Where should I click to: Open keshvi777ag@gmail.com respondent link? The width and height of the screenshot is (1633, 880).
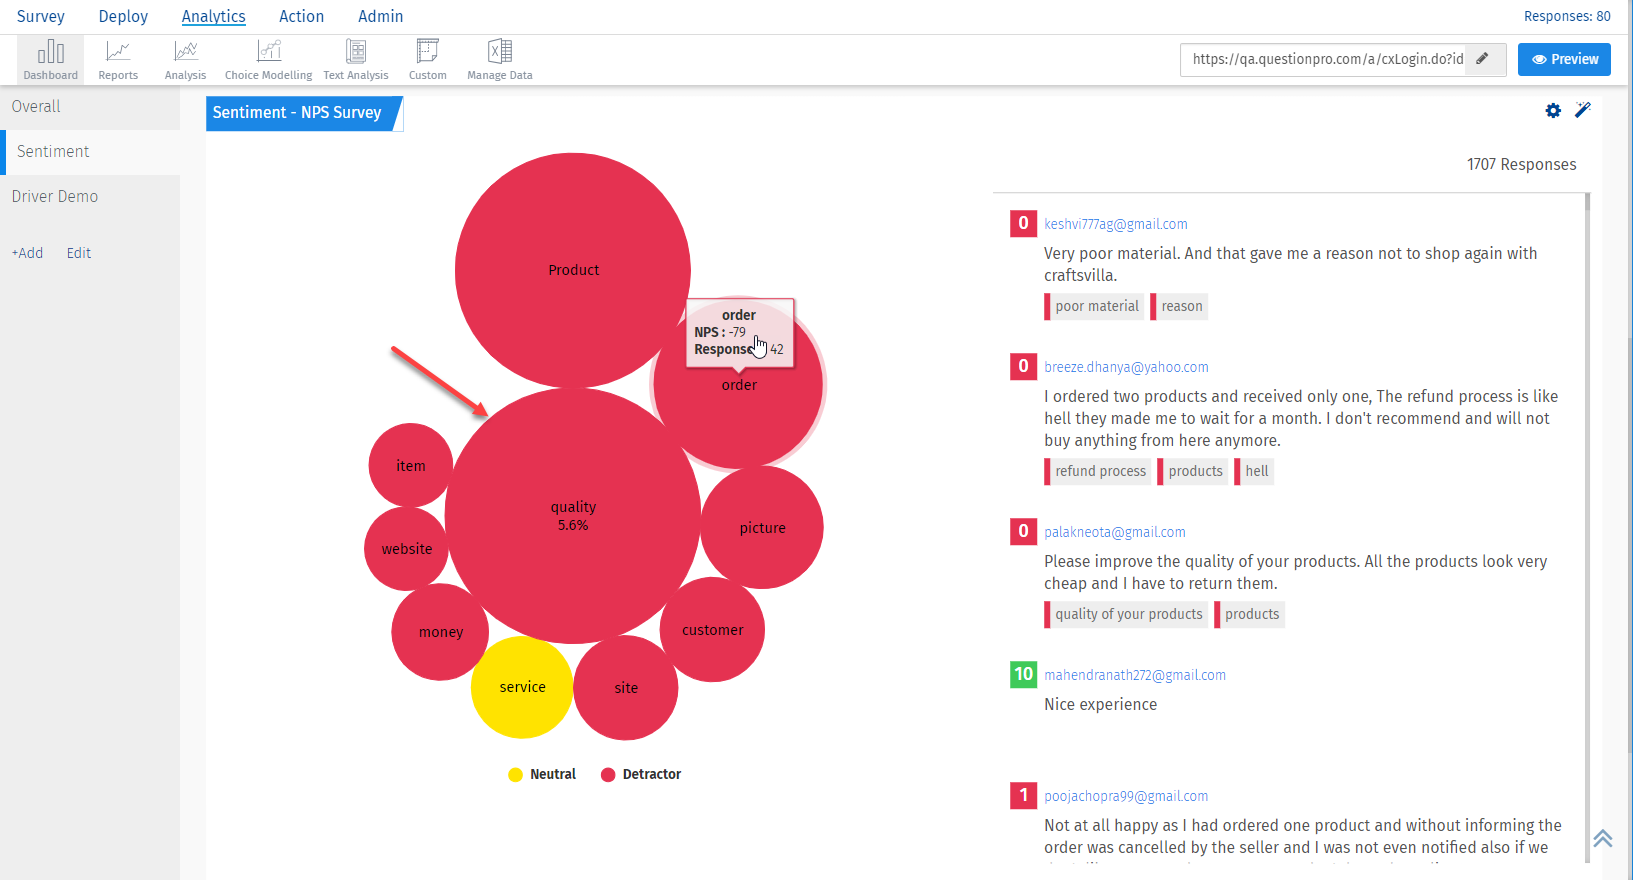tap(1116, 224)
